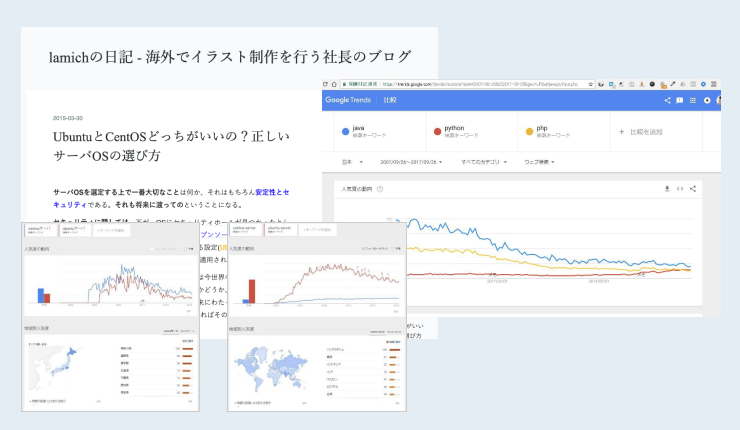The image size is (740, 430).
Task: Open the ウェブ検索 dropdown
Action: click(x=539, y=162)
